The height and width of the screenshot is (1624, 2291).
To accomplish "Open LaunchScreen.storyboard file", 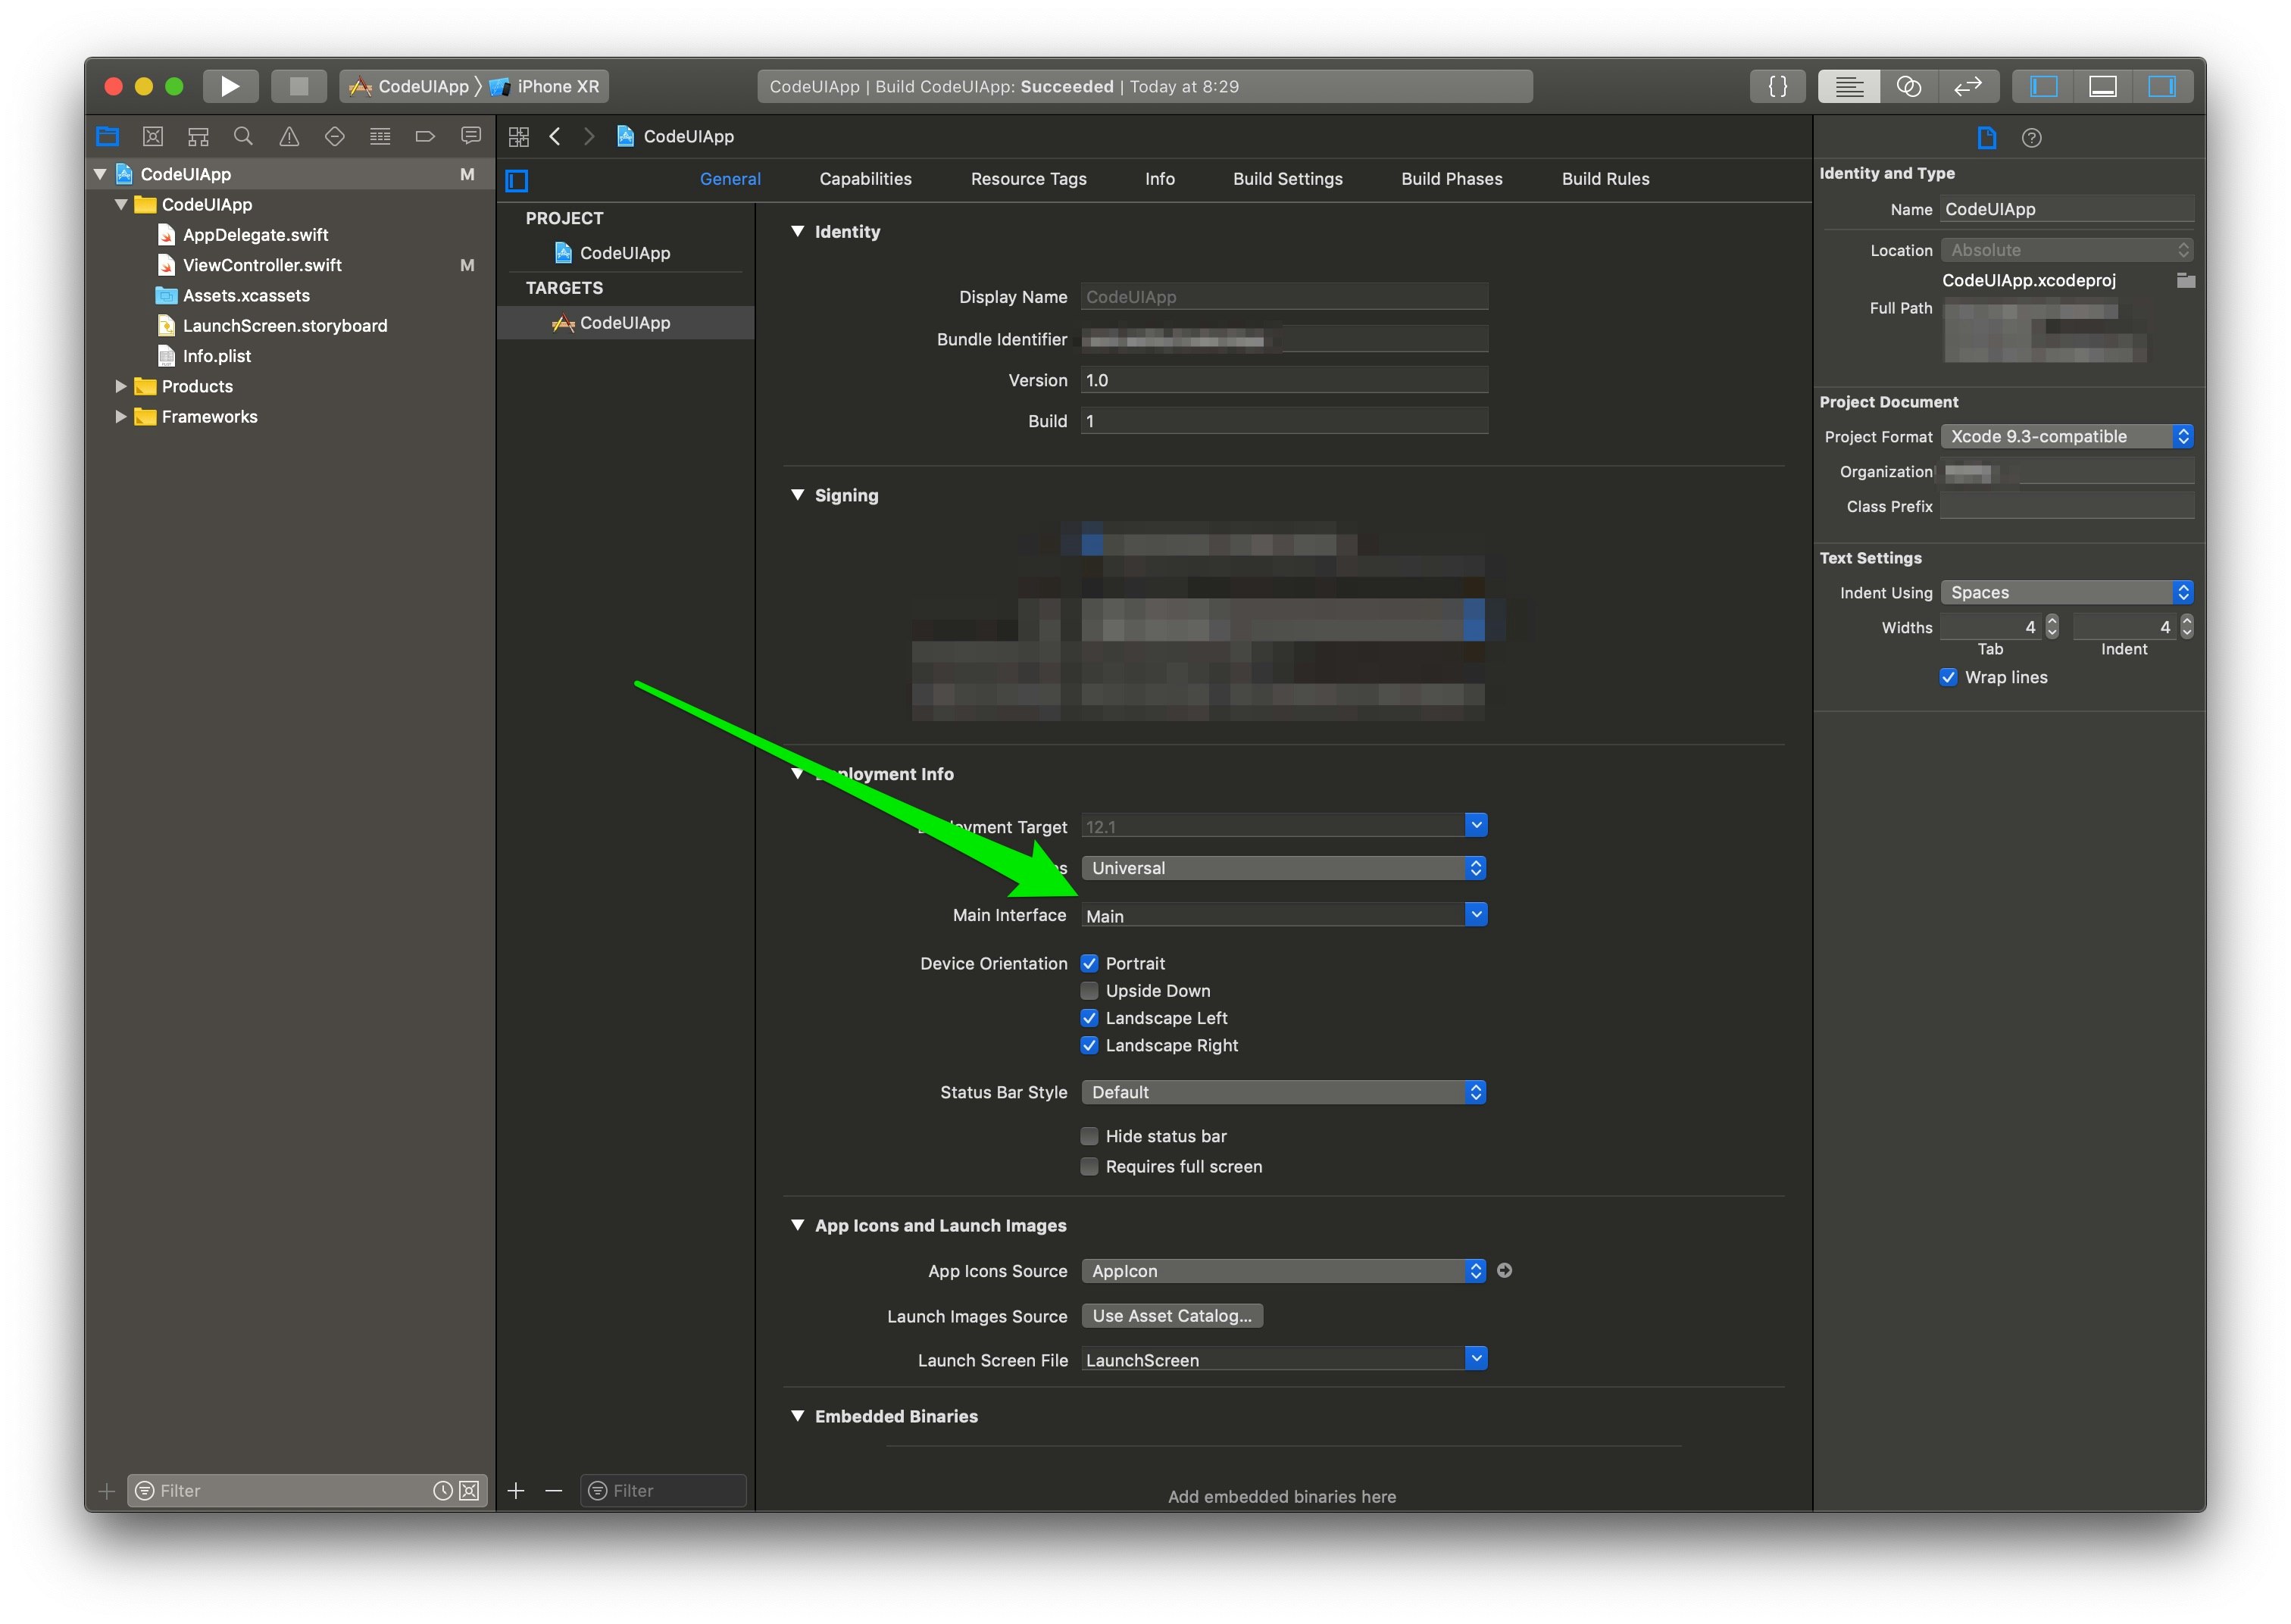I will [285, 326].
